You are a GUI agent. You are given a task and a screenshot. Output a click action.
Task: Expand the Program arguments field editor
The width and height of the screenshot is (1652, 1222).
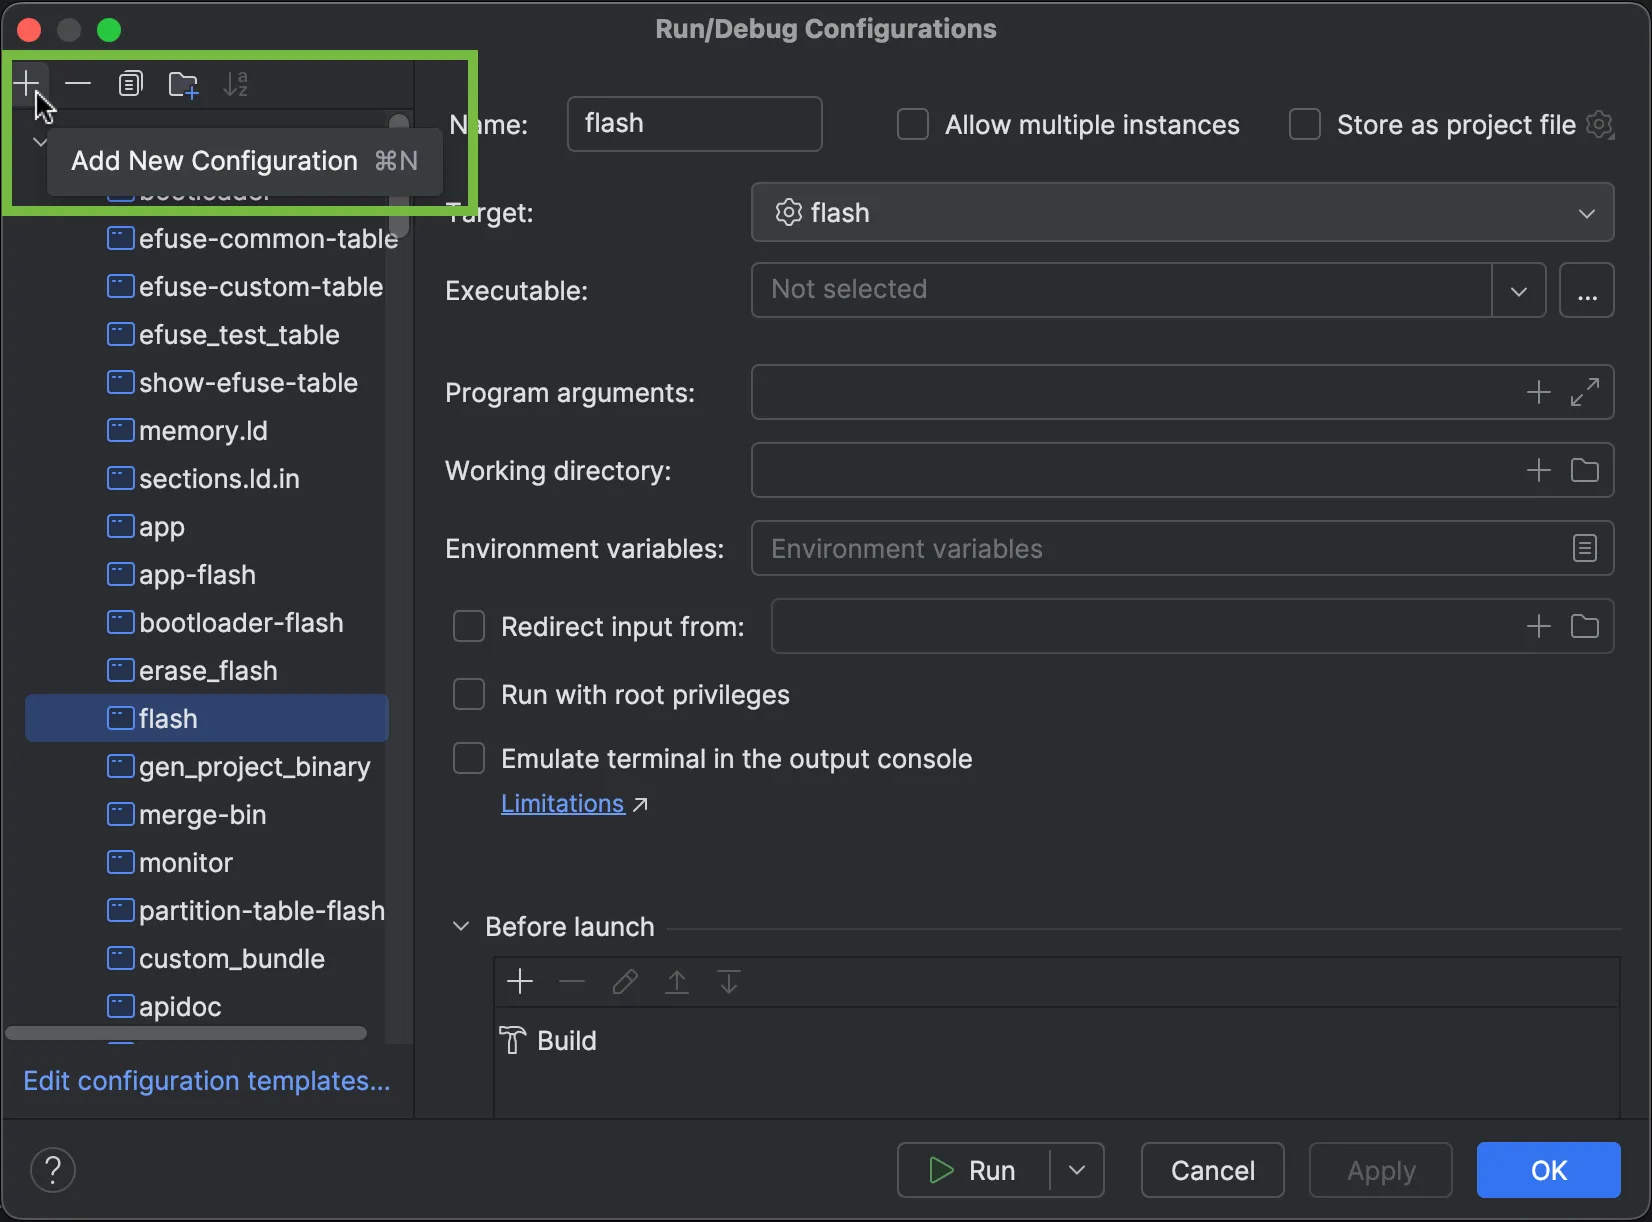tap(1584, 392)
